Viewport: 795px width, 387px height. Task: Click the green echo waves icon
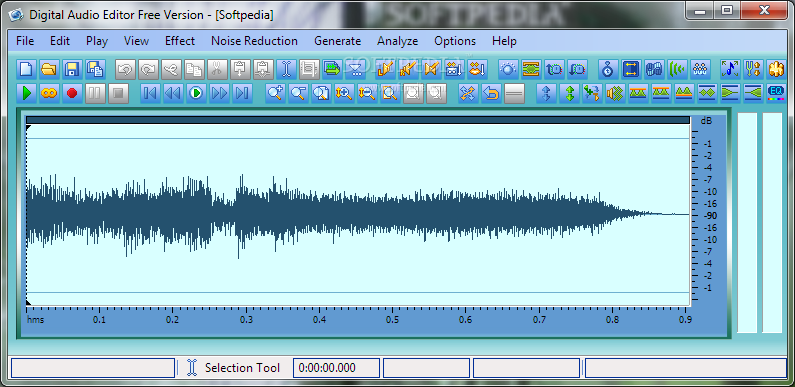coord(677,69)
